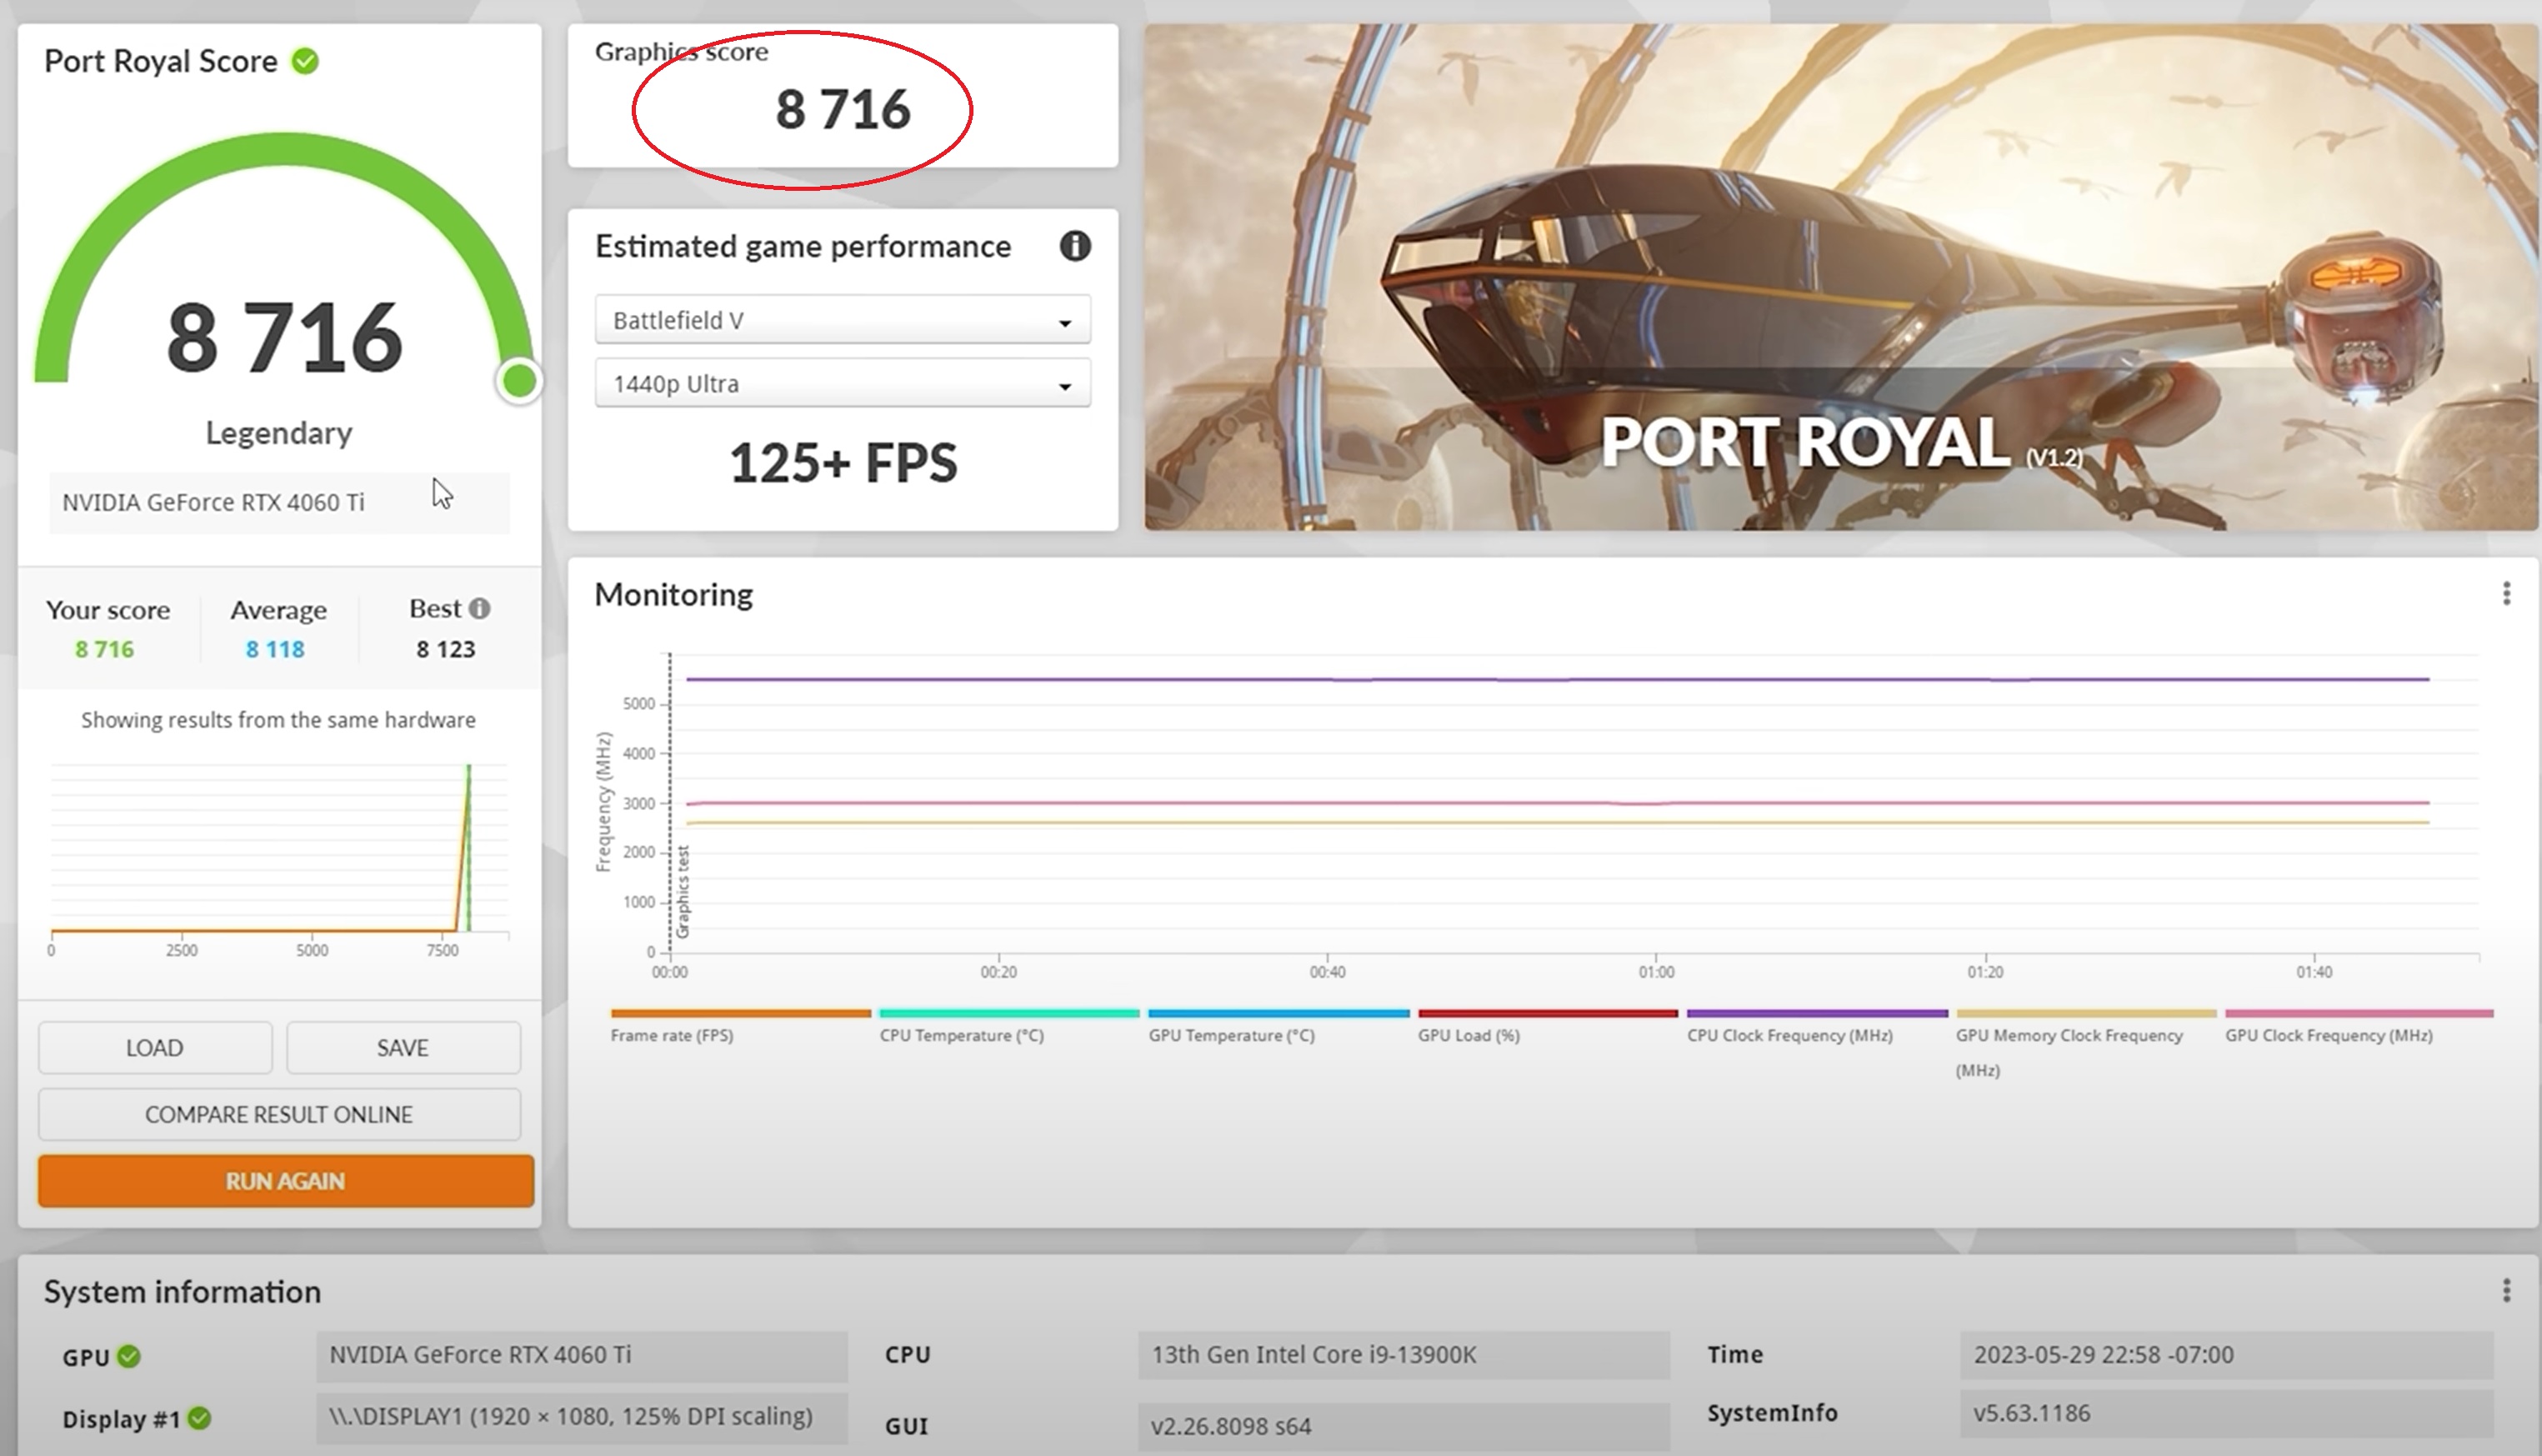2542x1456 pixels.
Task: Click the GPU Memory Clock Frequency color bar
Action: tap(2085, 1013)
